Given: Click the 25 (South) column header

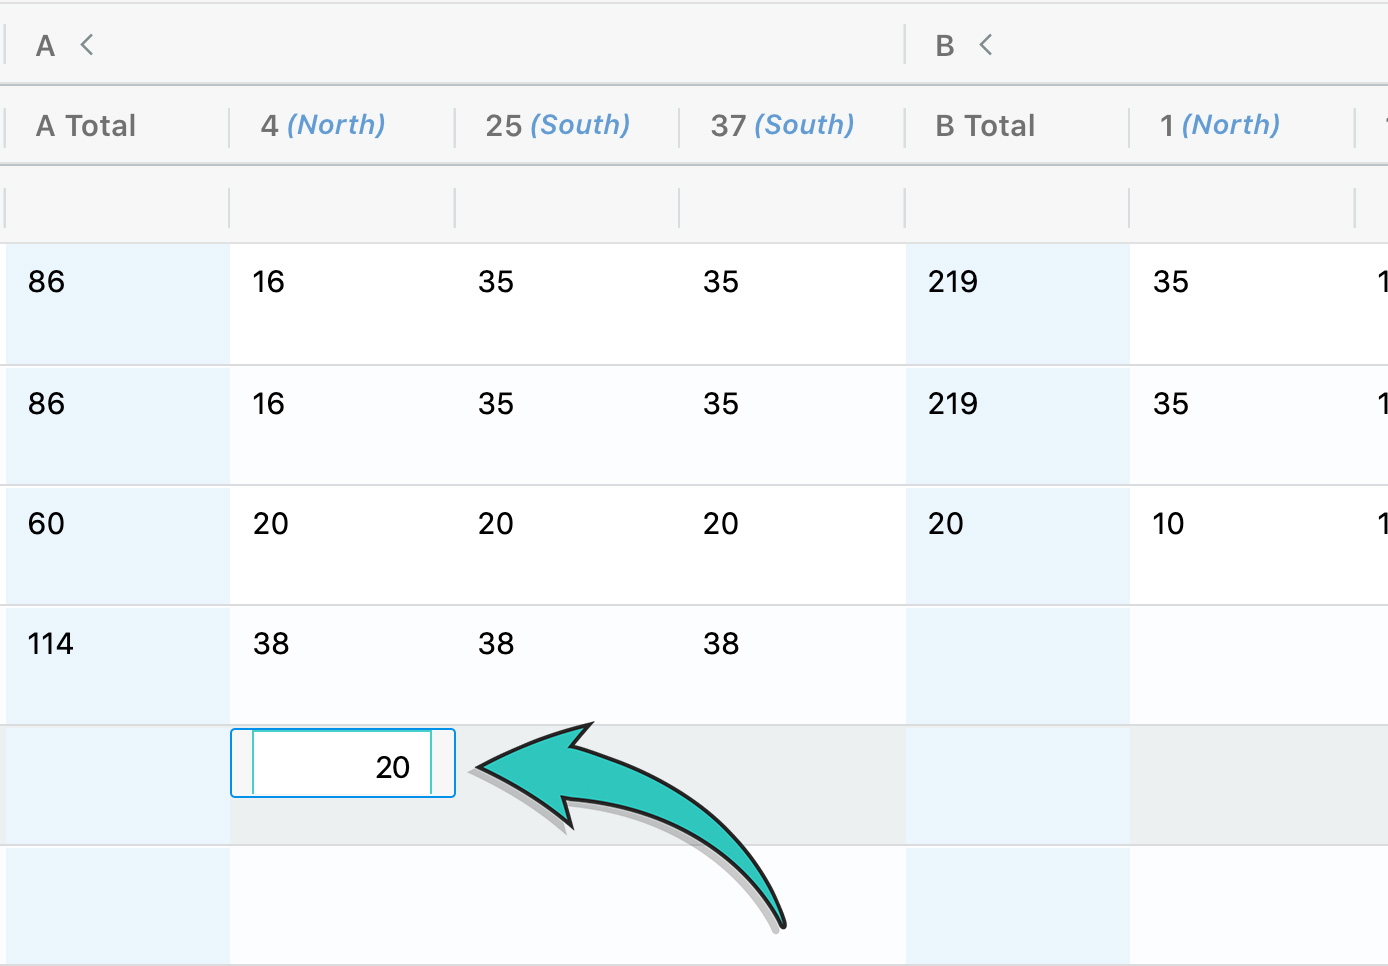Looking at the screenshot, I should (557, 126).
